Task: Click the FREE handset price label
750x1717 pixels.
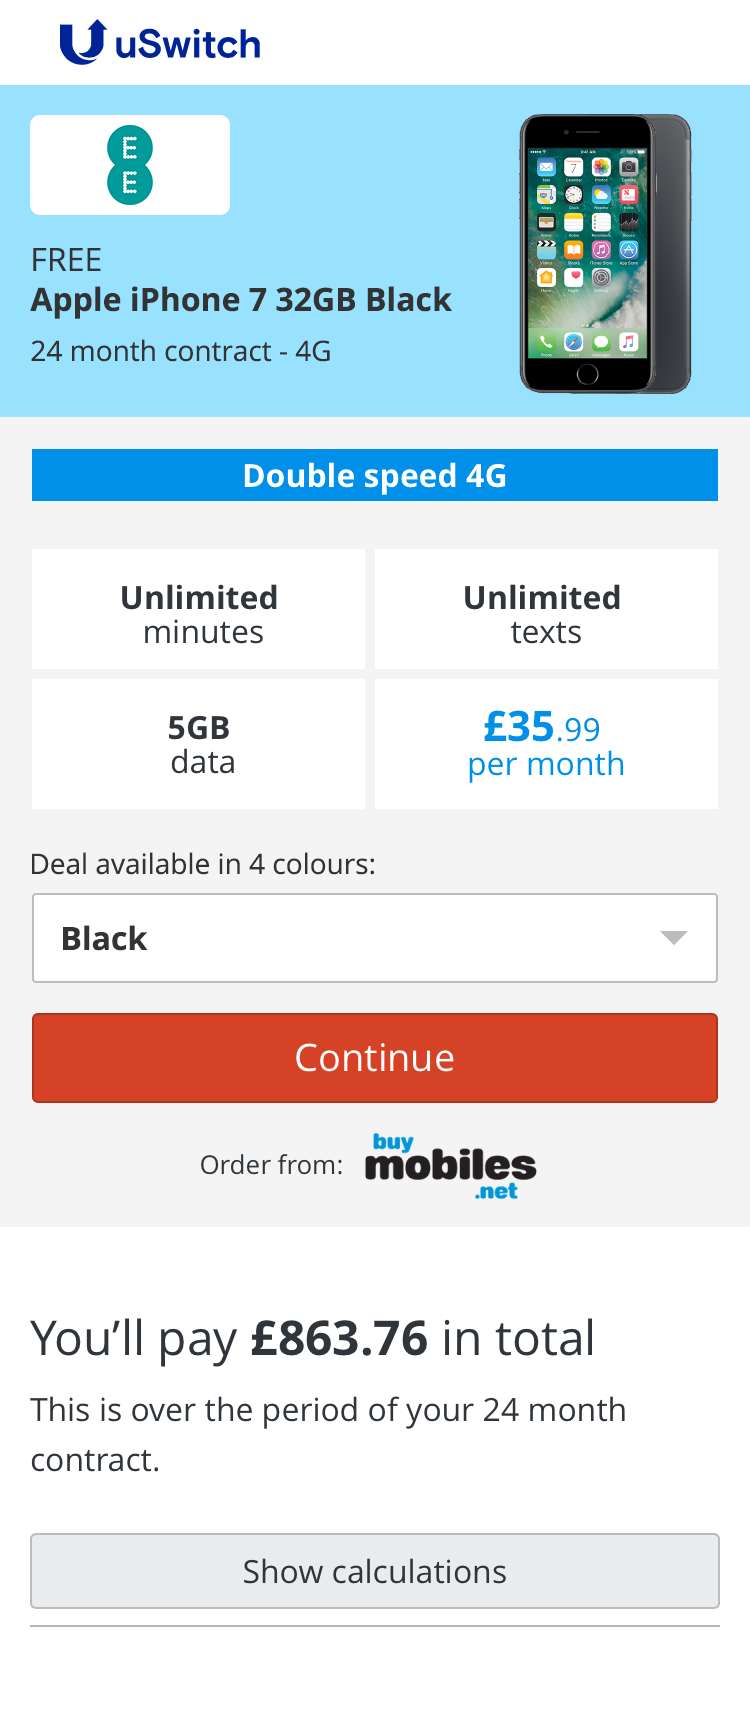Action: [66, 260]
